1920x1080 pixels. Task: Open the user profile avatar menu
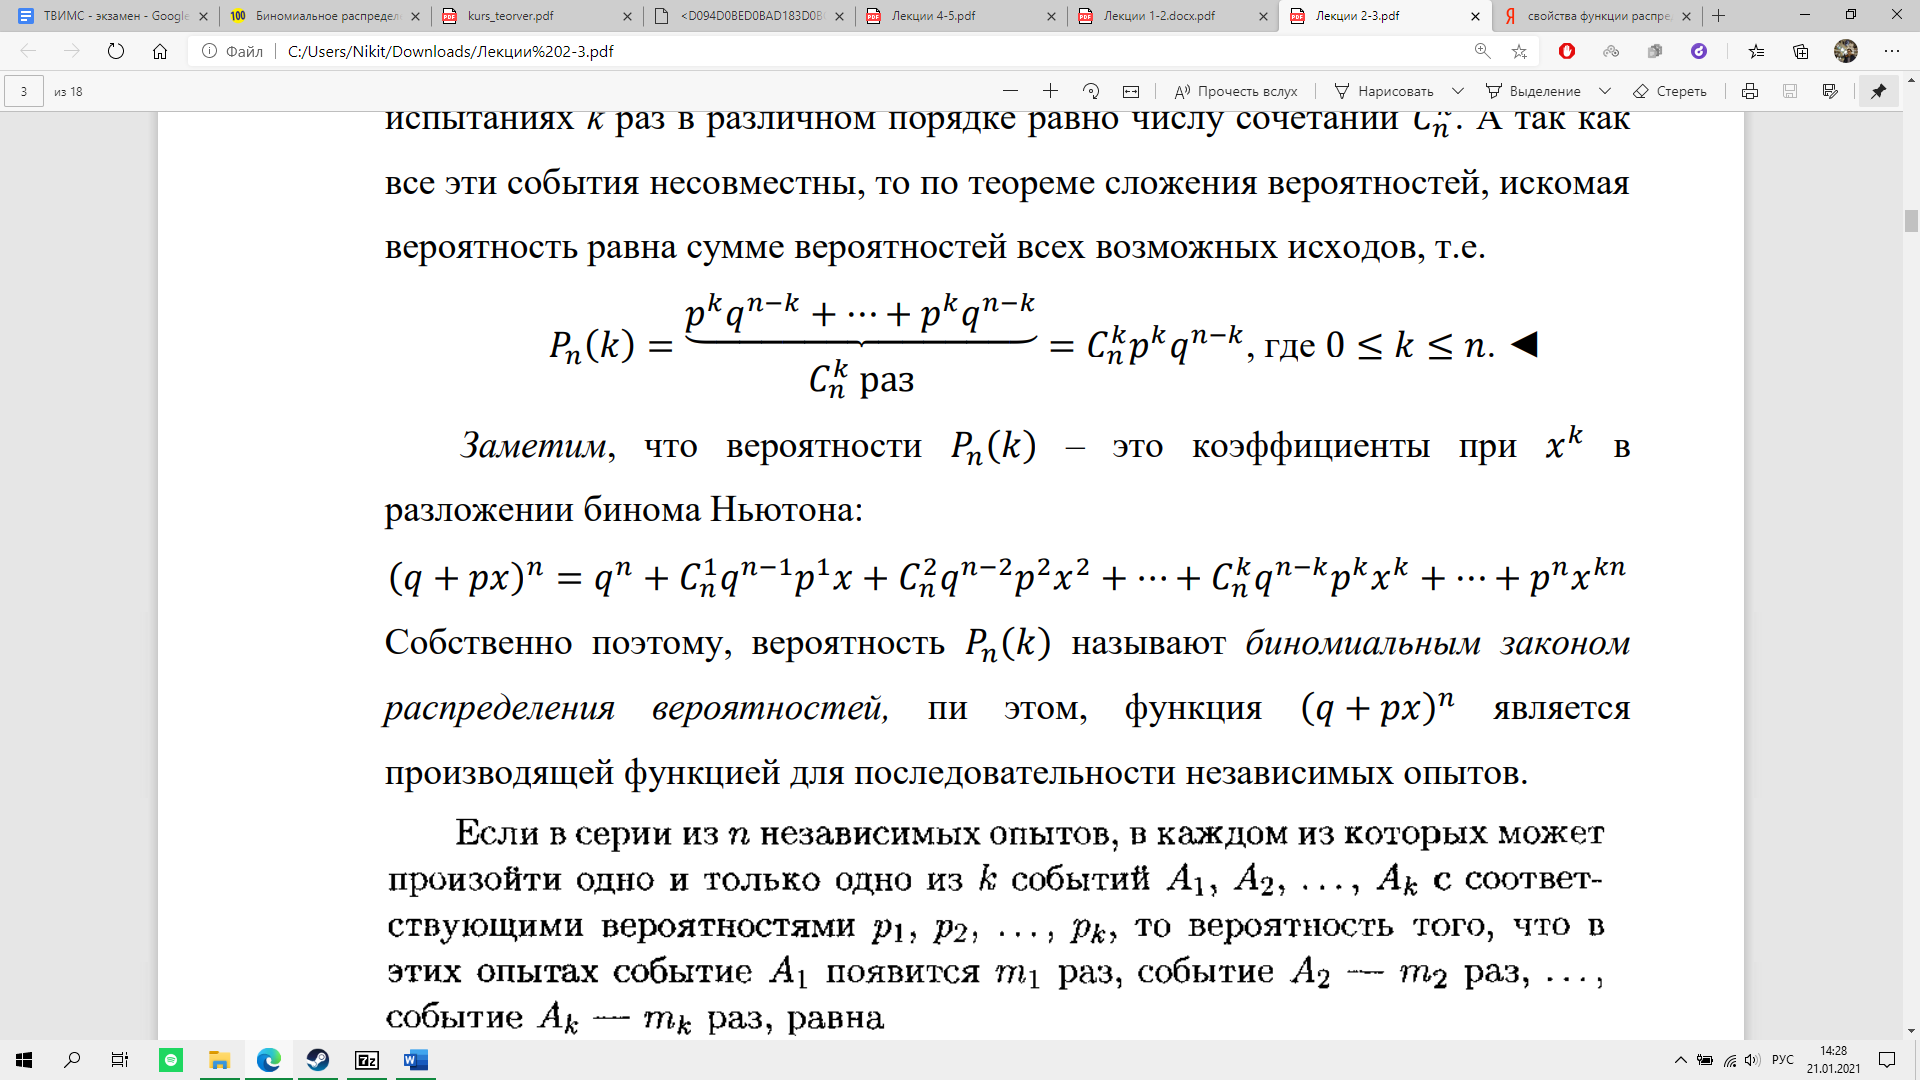coord(1846,51)
